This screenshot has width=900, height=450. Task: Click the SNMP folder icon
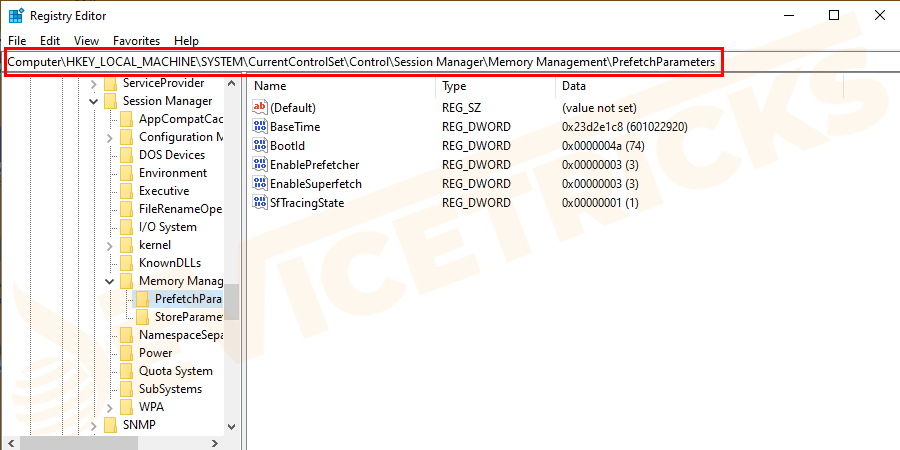[x=111, y=425]
